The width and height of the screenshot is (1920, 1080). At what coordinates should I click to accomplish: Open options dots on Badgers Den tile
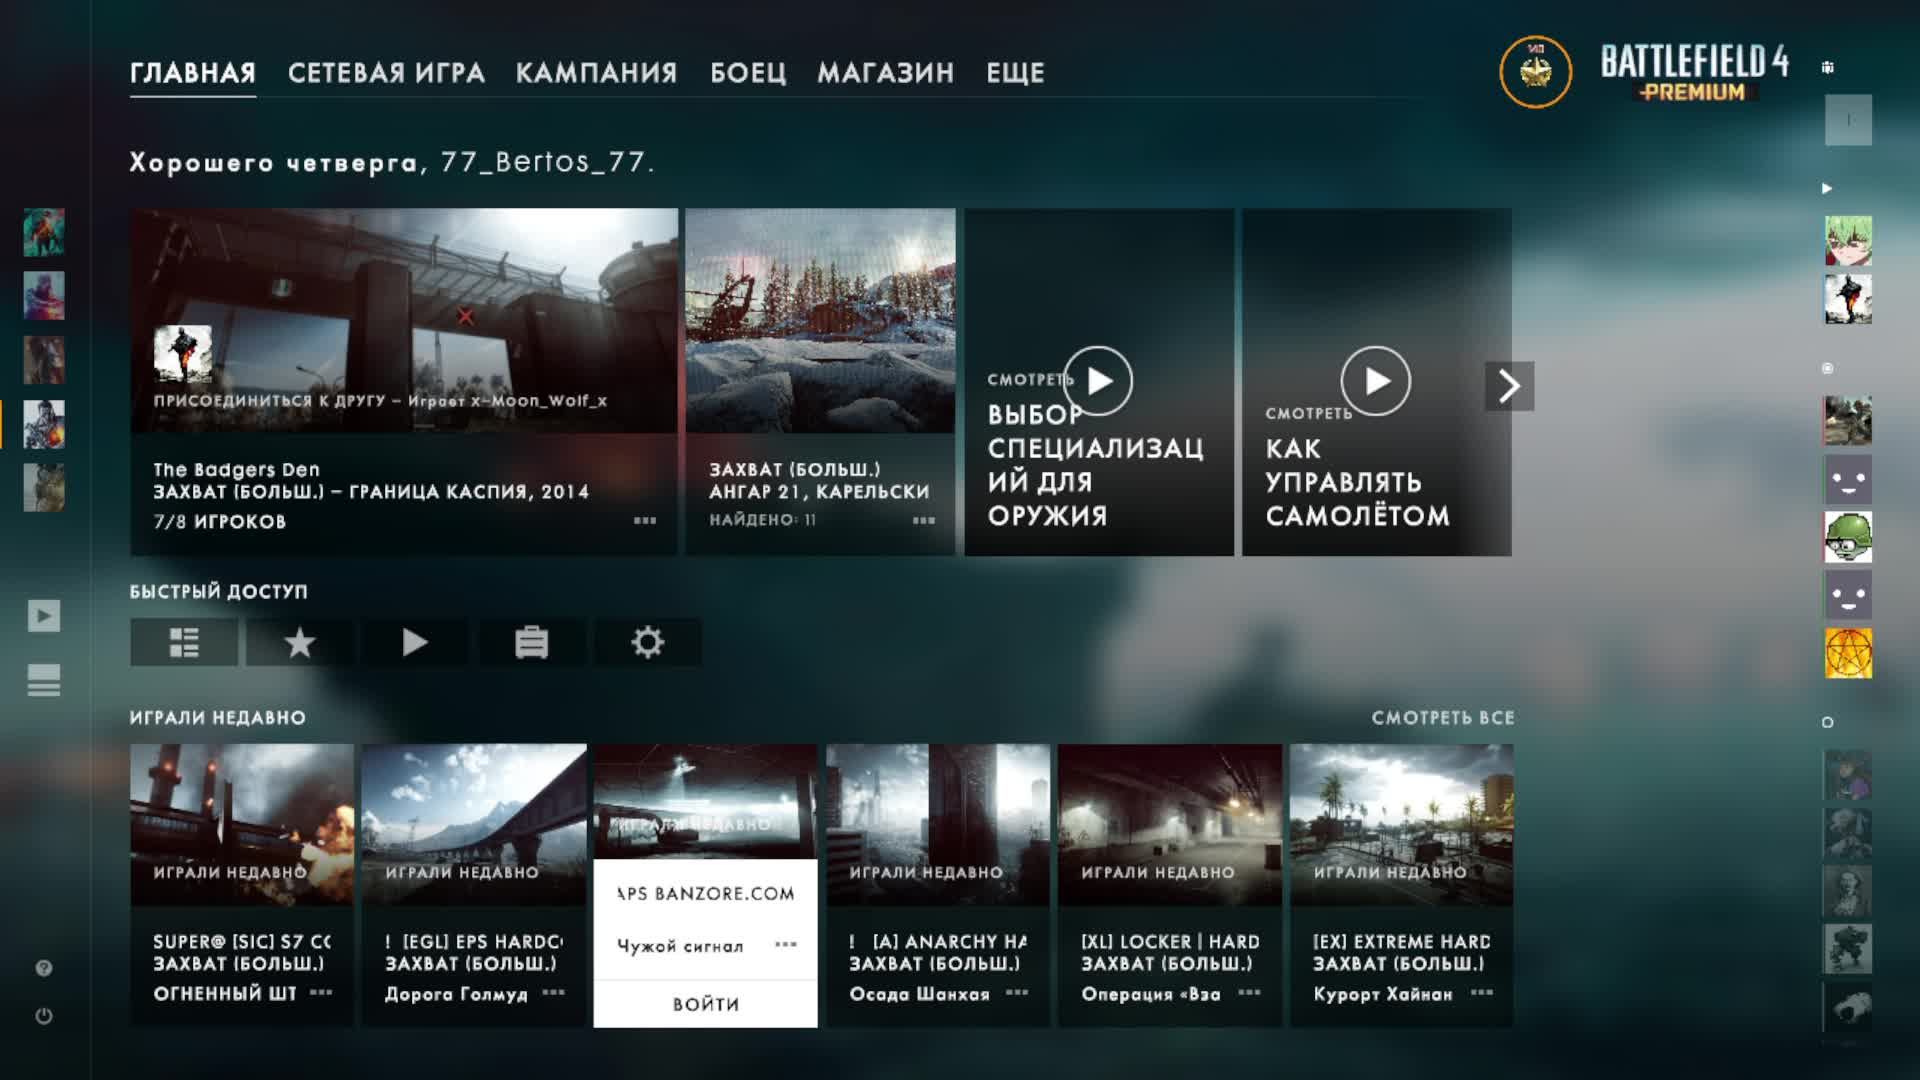pos(645,520)
